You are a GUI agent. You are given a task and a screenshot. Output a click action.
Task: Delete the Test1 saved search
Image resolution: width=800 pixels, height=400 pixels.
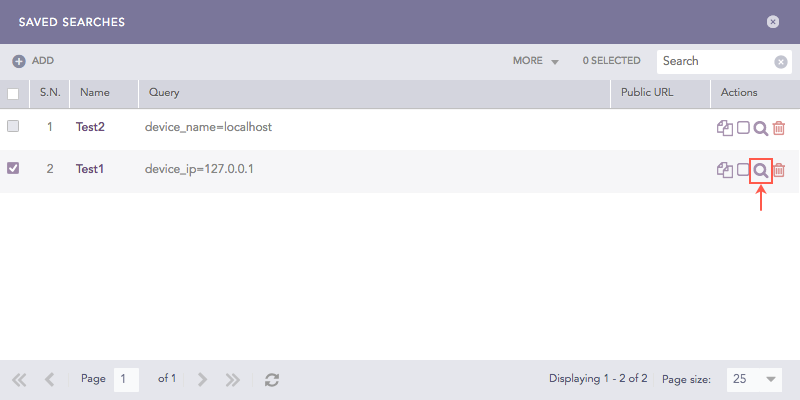pos(779,170)
